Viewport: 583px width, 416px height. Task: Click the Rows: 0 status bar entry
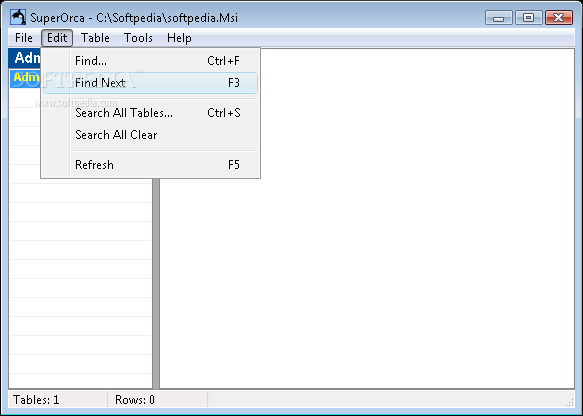(x=157, y=400)
